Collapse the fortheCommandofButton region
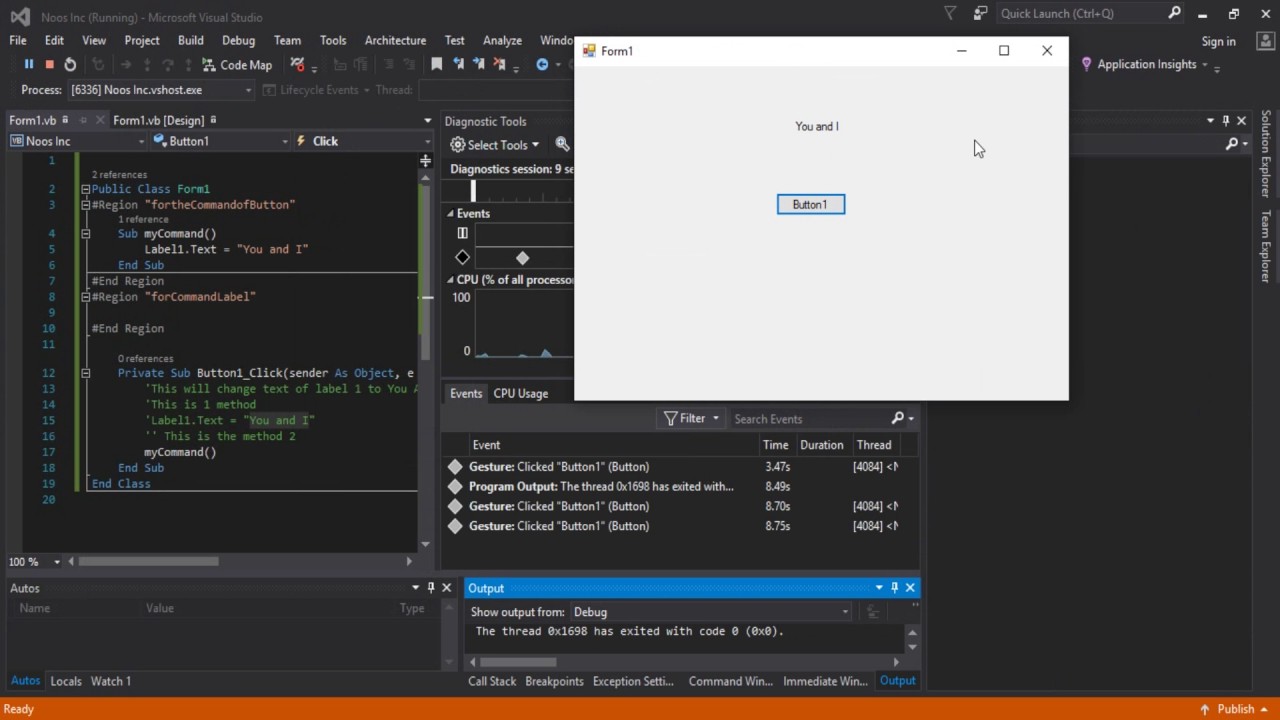 point(85,205)
